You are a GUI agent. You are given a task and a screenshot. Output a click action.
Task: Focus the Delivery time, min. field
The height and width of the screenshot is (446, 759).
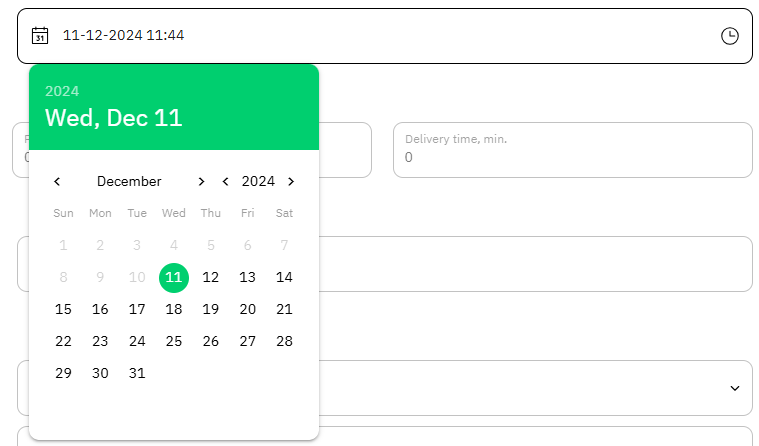pos(572,157)
